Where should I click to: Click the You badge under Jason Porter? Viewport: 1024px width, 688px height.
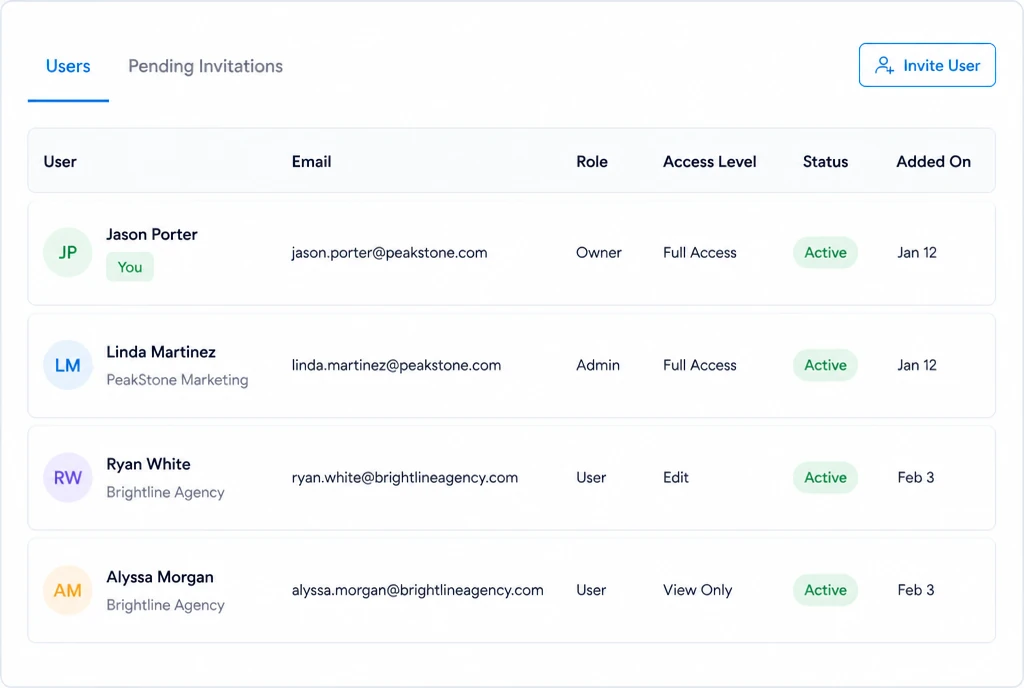coord(130,267)
